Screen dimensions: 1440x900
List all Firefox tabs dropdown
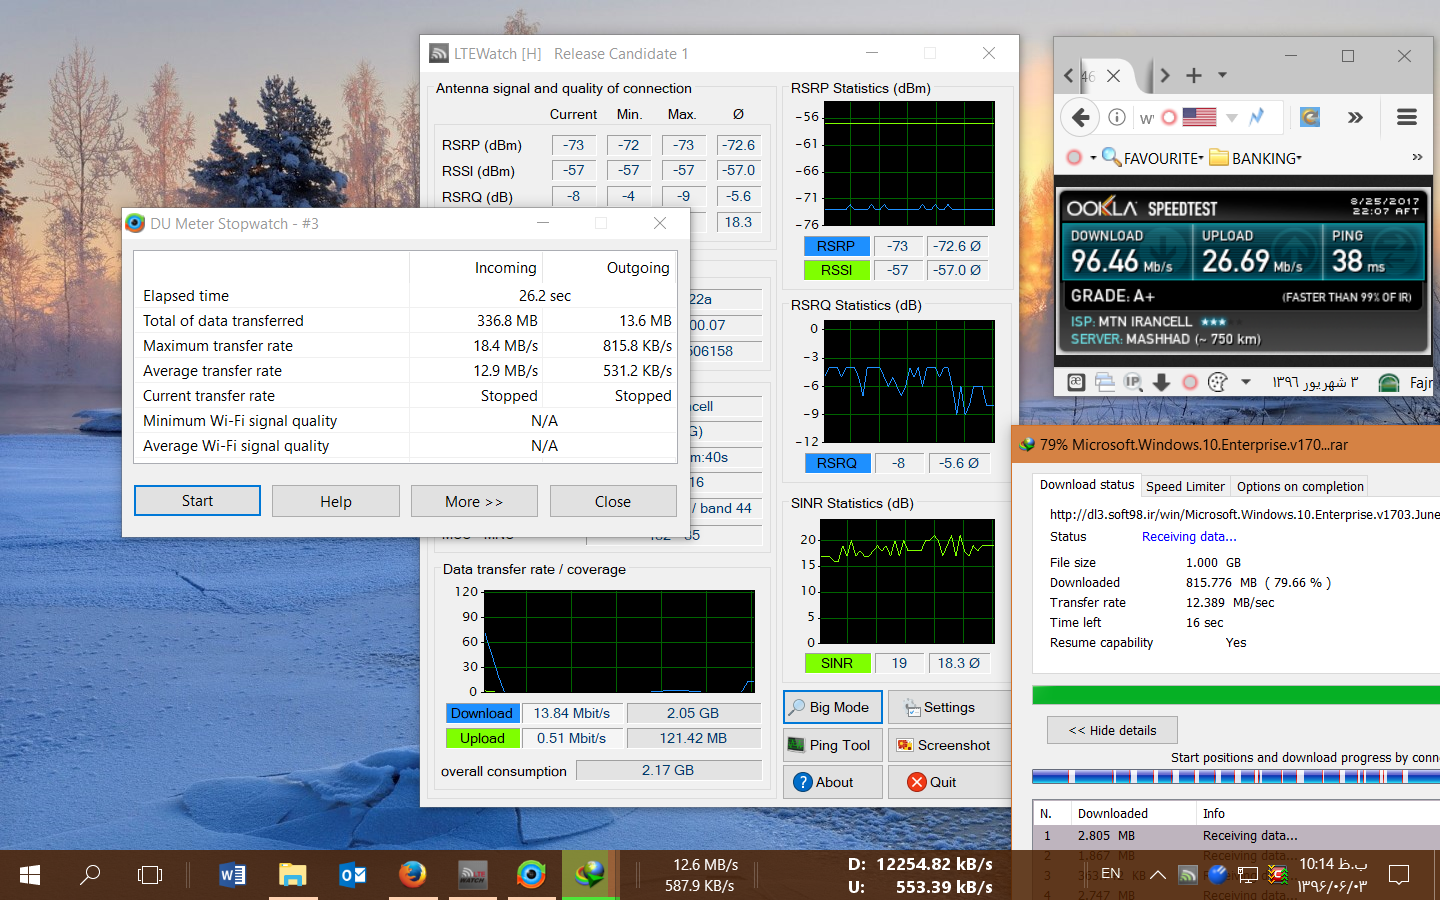[1222, 75]
